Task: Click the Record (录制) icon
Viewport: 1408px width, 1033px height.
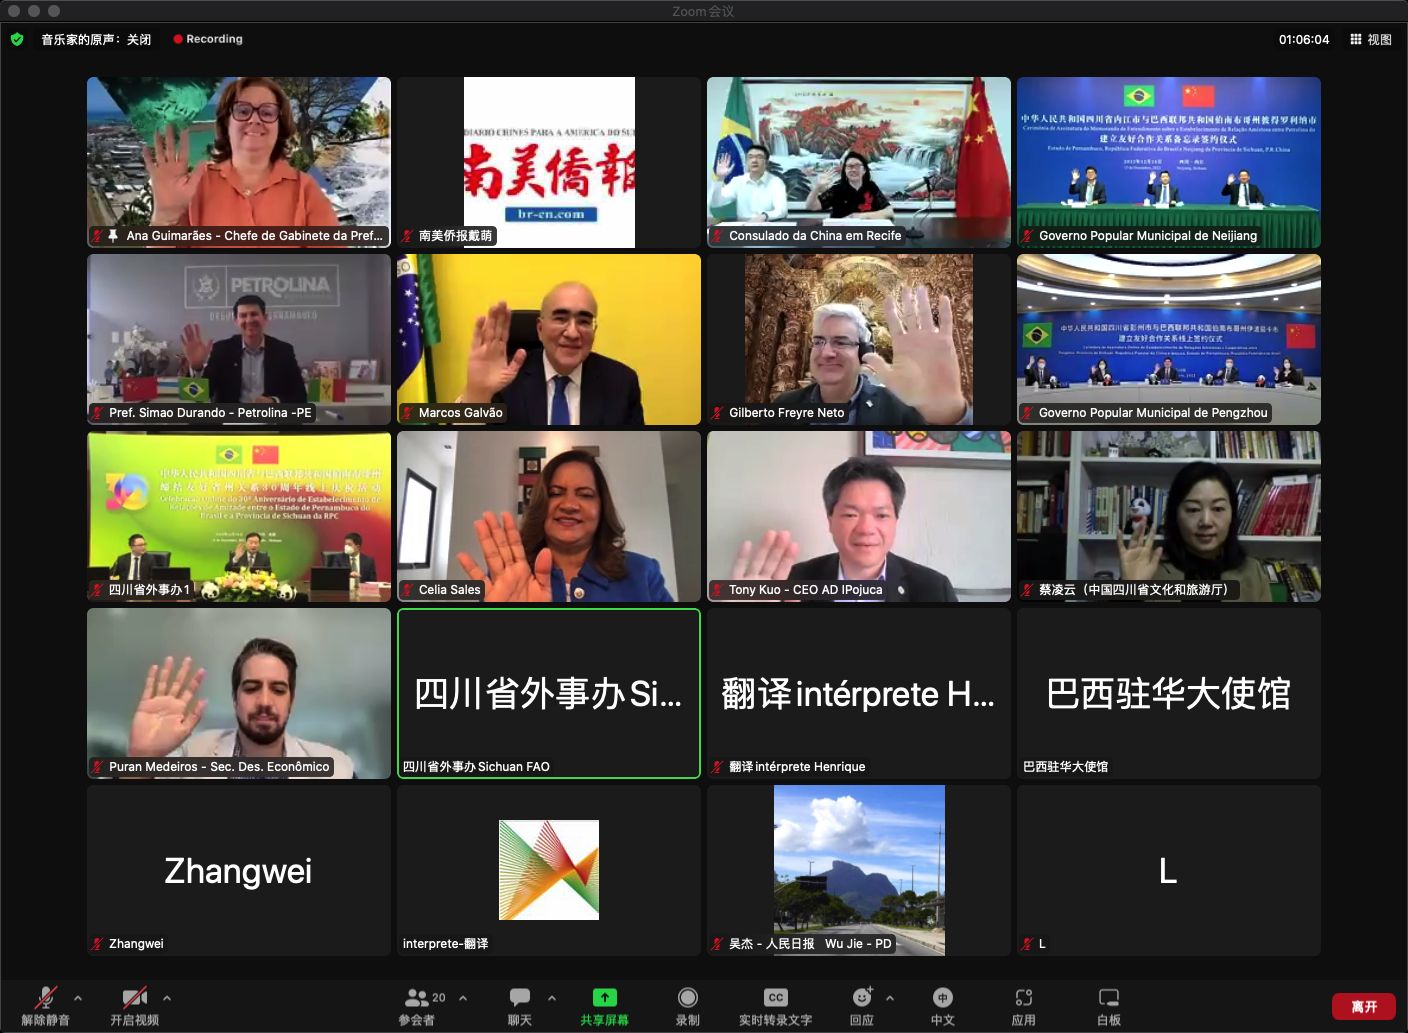Action: tap(687, 998)
